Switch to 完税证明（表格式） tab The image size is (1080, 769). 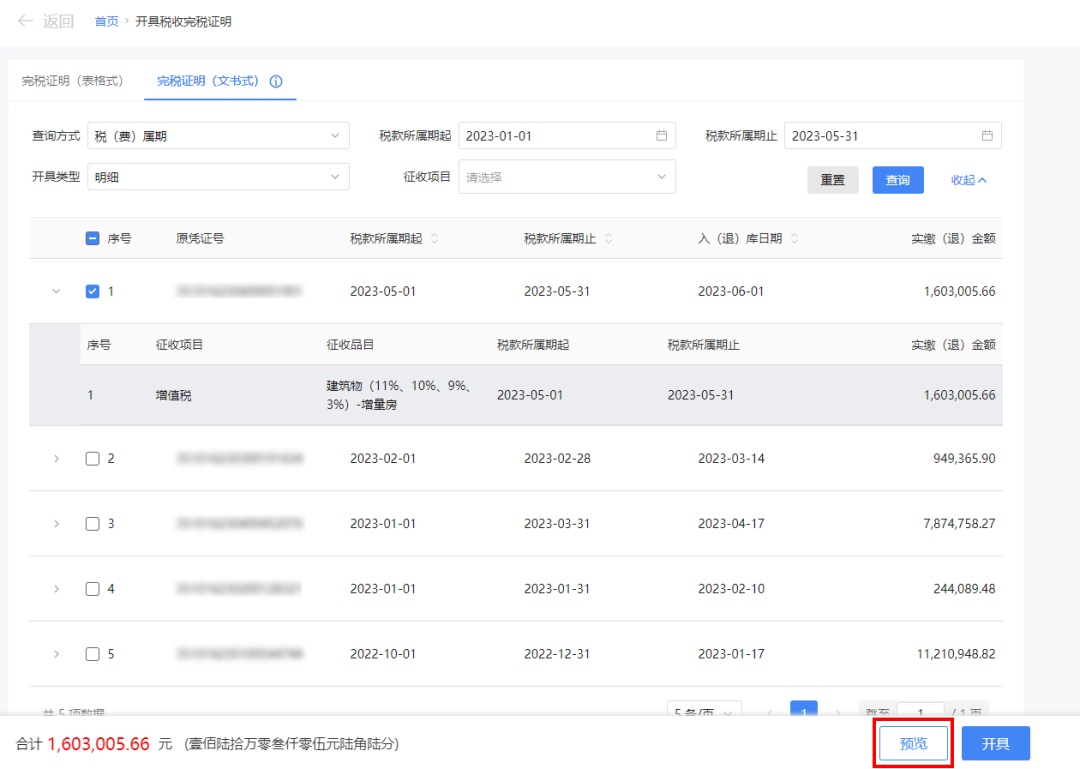(73, 81)
